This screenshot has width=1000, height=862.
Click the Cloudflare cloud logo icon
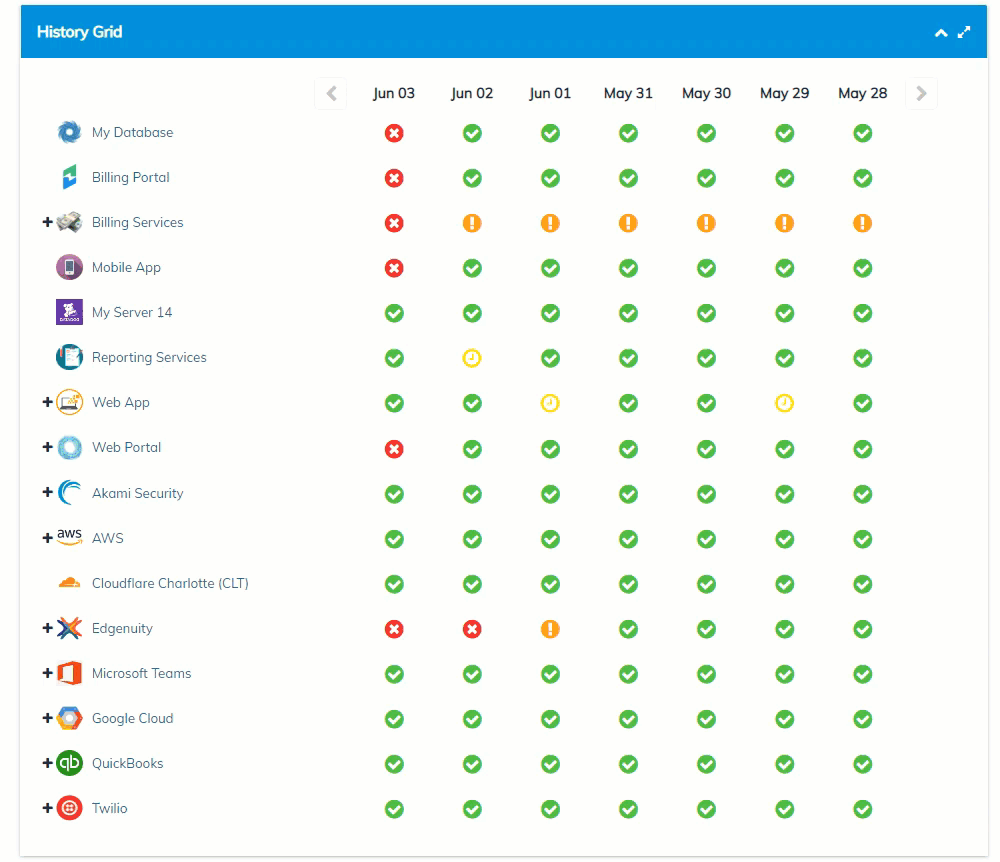70,583
